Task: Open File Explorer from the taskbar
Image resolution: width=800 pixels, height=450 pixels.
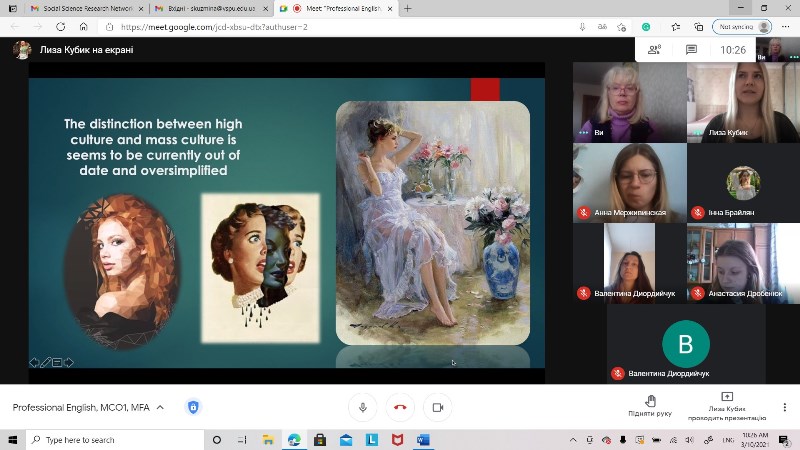Action: [268, 439]
